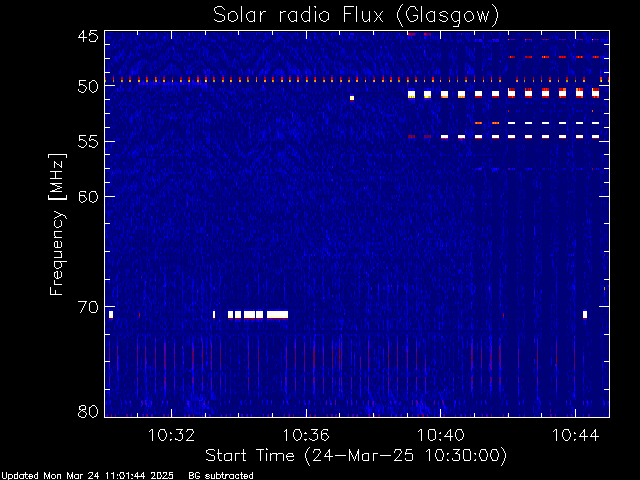The image size is (640, 480).
Task: Click the white burst near 70 MHz at 10:44
Action: (x=585, y=314)
